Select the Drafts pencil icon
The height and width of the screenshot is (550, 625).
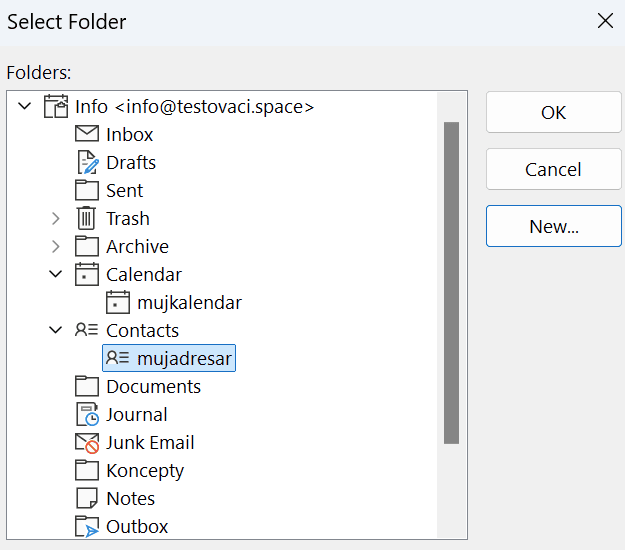(x=87, y=162)
